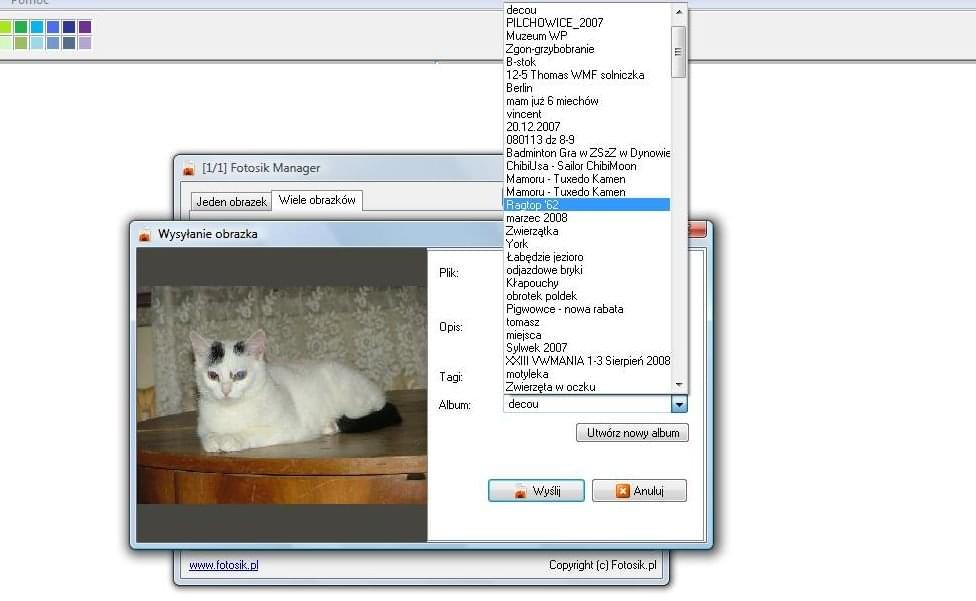Viewport: 976px width, 601px height.
Task: Select the 'Kłapouchy' album
Action: point(586,283)
